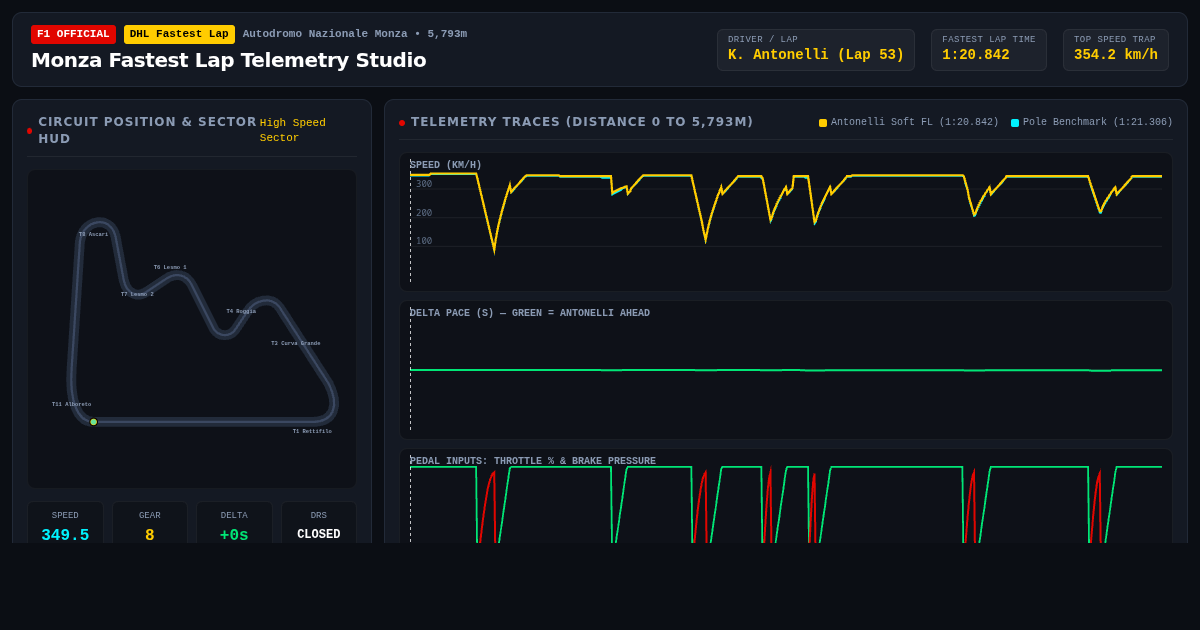Viewport: 1200px width, 630px height.
Task: Click the DRS CLOSED status tile
Action: (x=319, y=524)
